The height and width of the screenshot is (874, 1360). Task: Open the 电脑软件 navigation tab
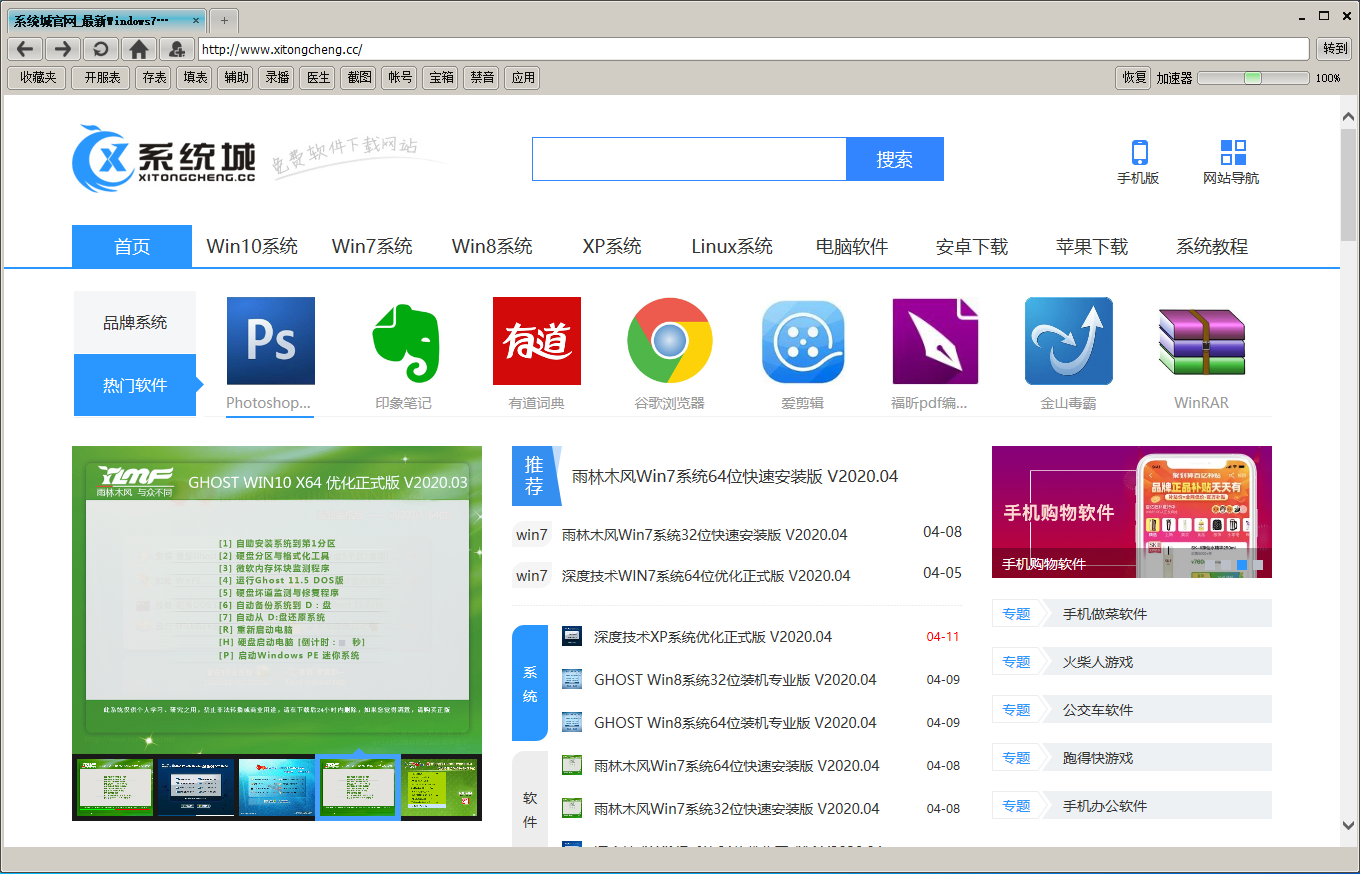click(x=852, y=246)
